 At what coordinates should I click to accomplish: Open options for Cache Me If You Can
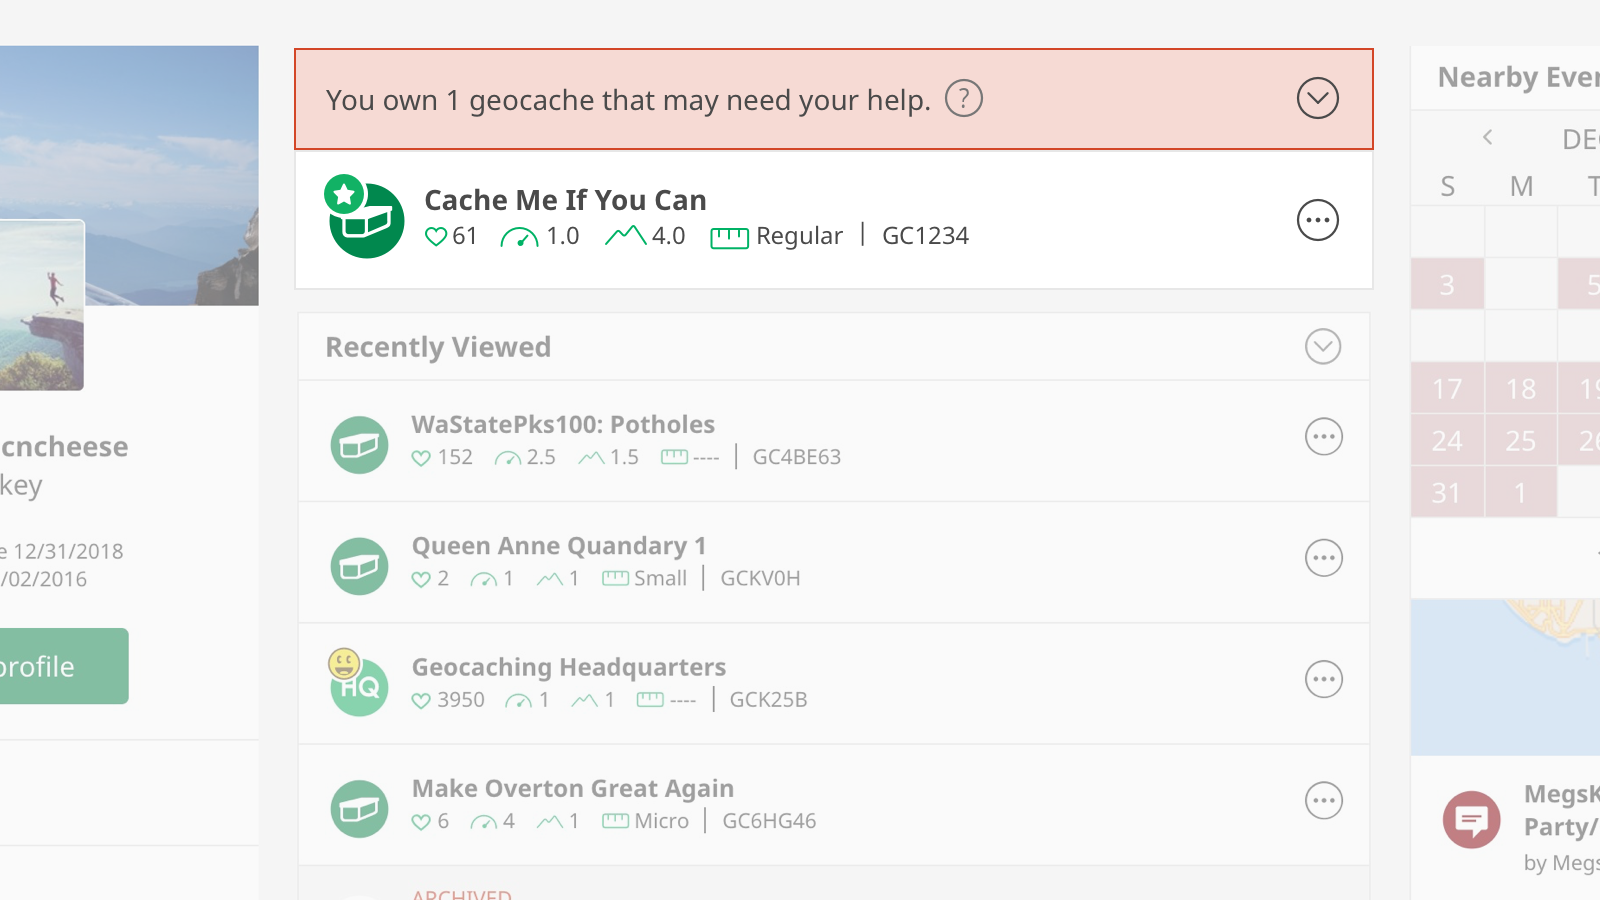point(1317,220)
